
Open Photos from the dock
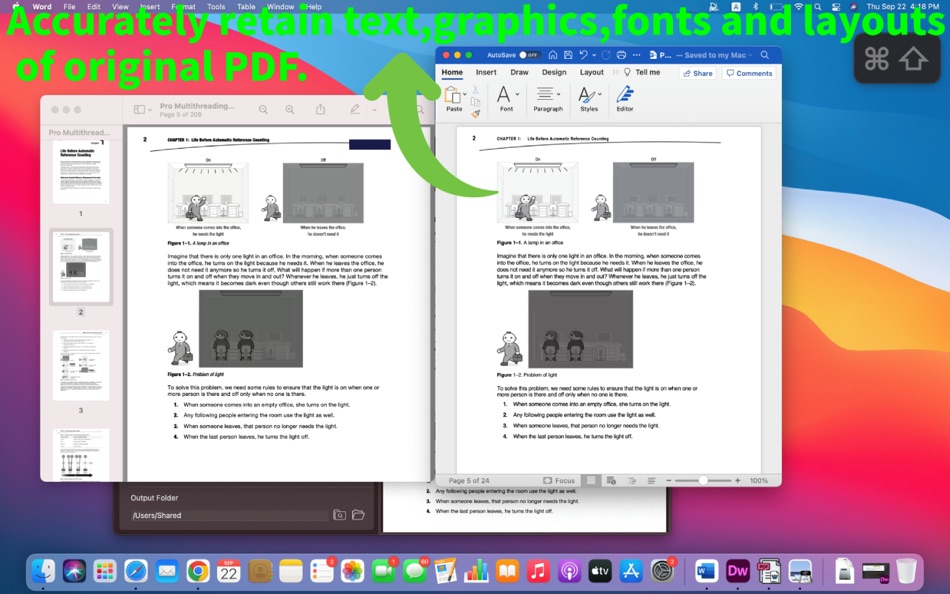pos(352,571)
